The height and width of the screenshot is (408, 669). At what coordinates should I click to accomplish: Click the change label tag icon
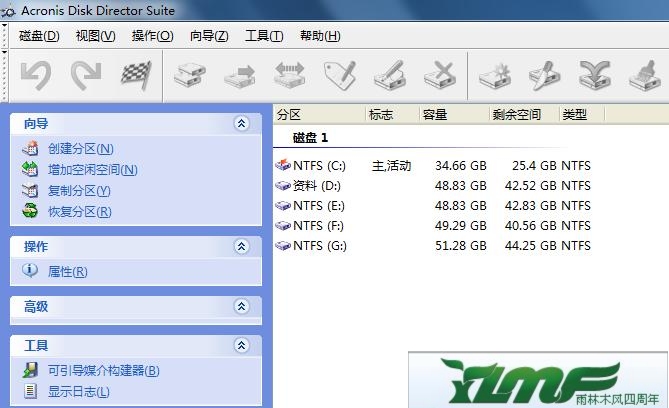(340, 76)
